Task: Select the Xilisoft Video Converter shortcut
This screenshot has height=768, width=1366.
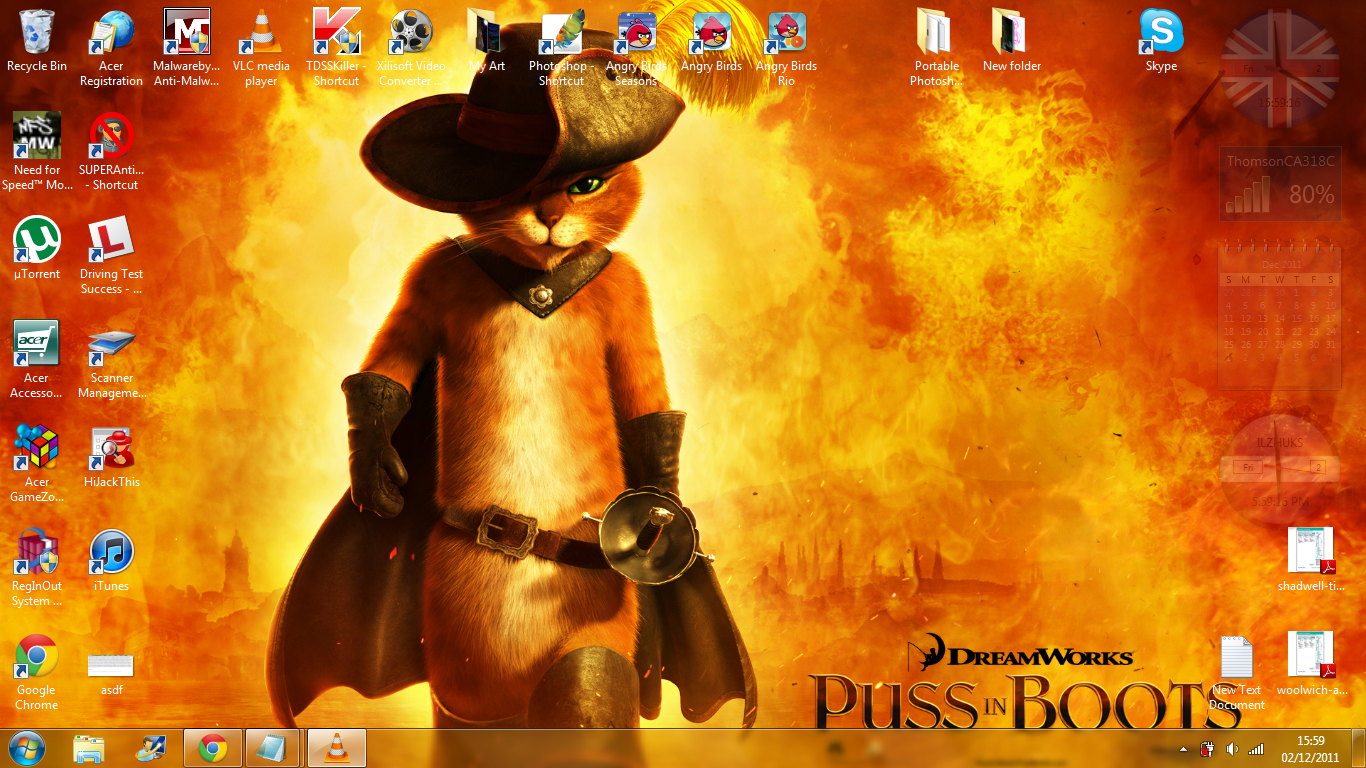Action: point(411,33)
